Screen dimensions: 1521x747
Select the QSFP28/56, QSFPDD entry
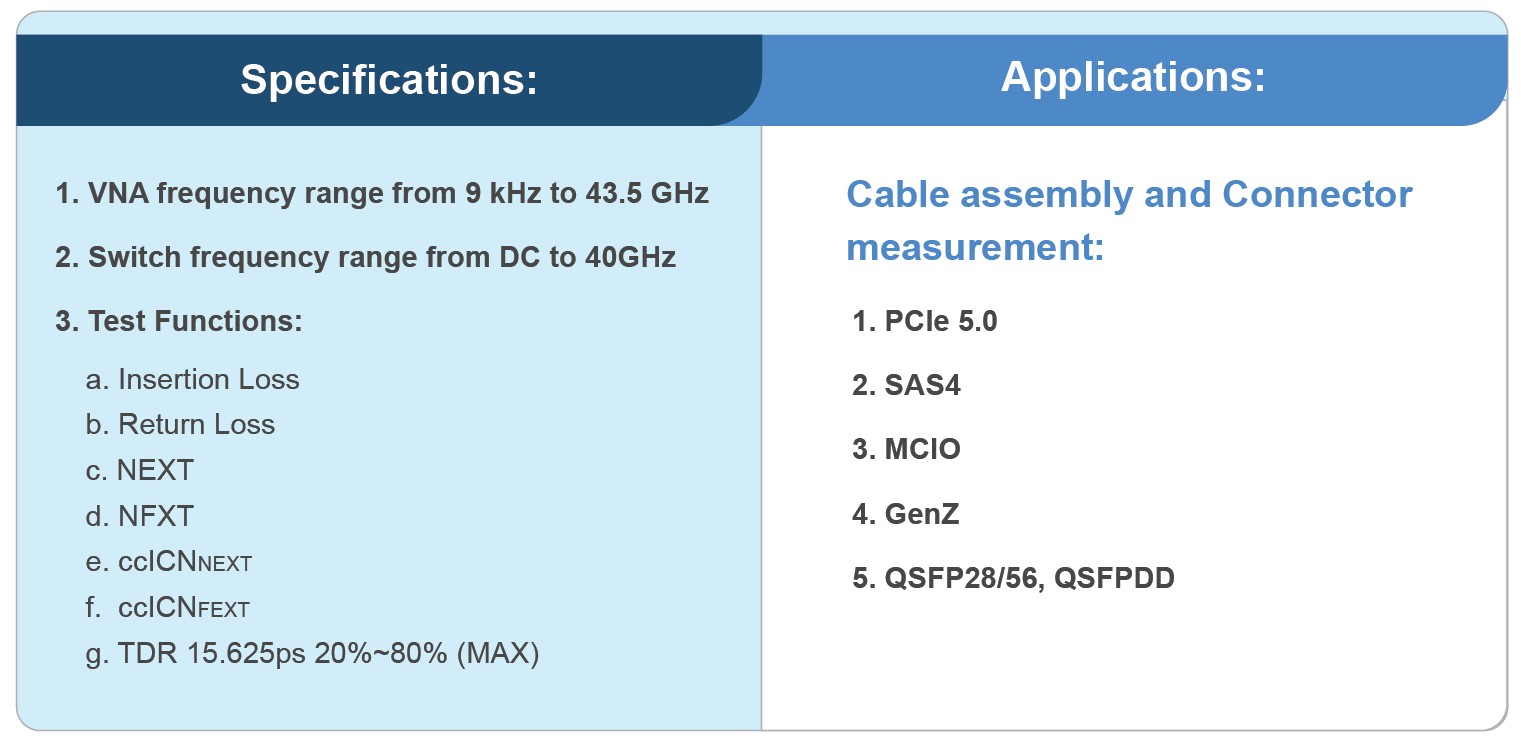click(1013, 578)
